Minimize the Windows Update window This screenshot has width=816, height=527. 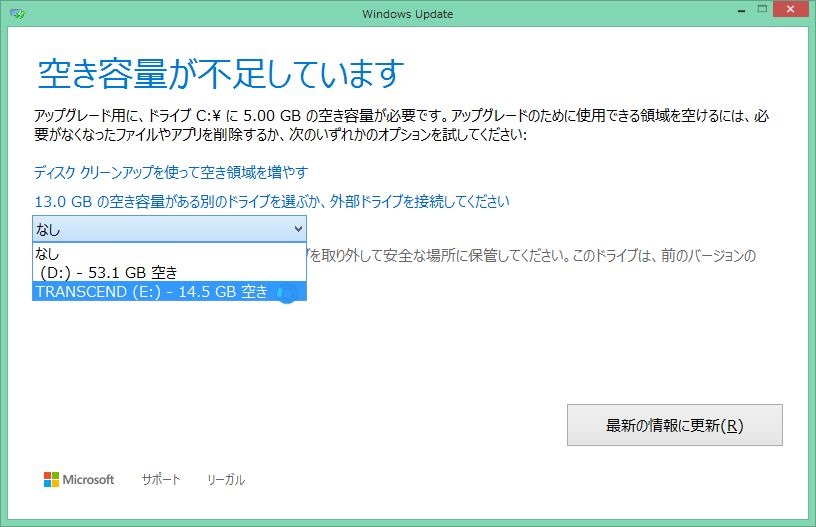tap(741, 10)
